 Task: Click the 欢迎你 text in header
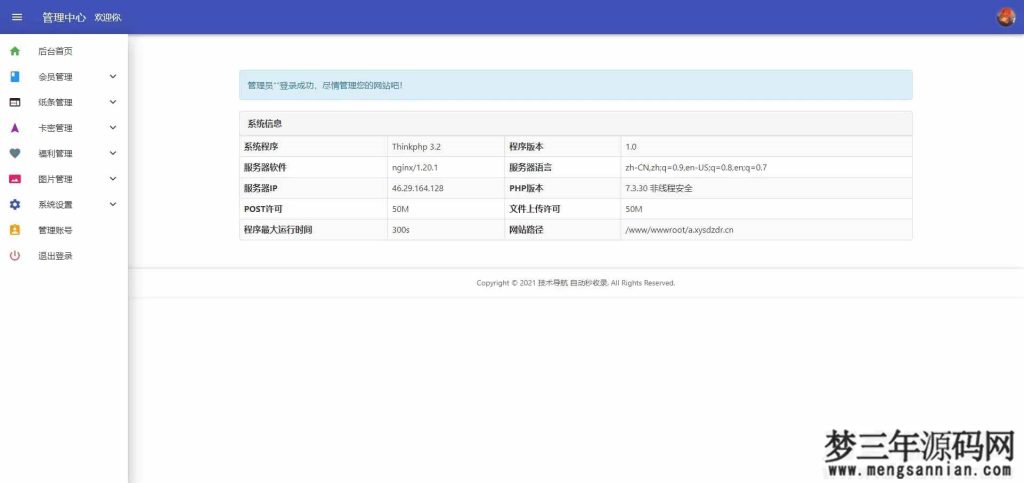tap(108, 18)
